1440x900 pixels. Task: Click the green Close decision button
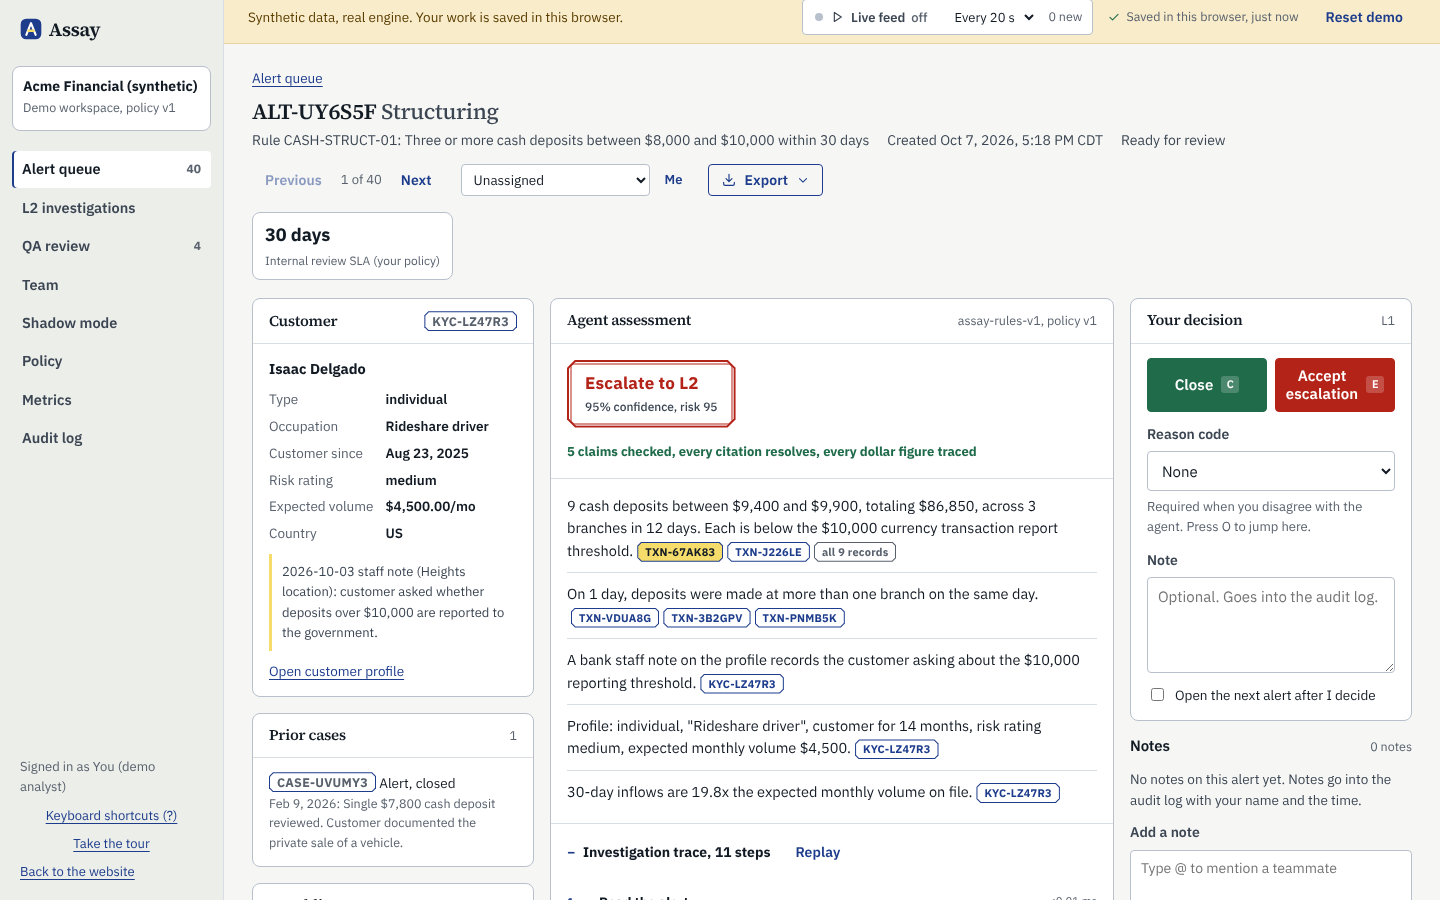point(1207,385)
